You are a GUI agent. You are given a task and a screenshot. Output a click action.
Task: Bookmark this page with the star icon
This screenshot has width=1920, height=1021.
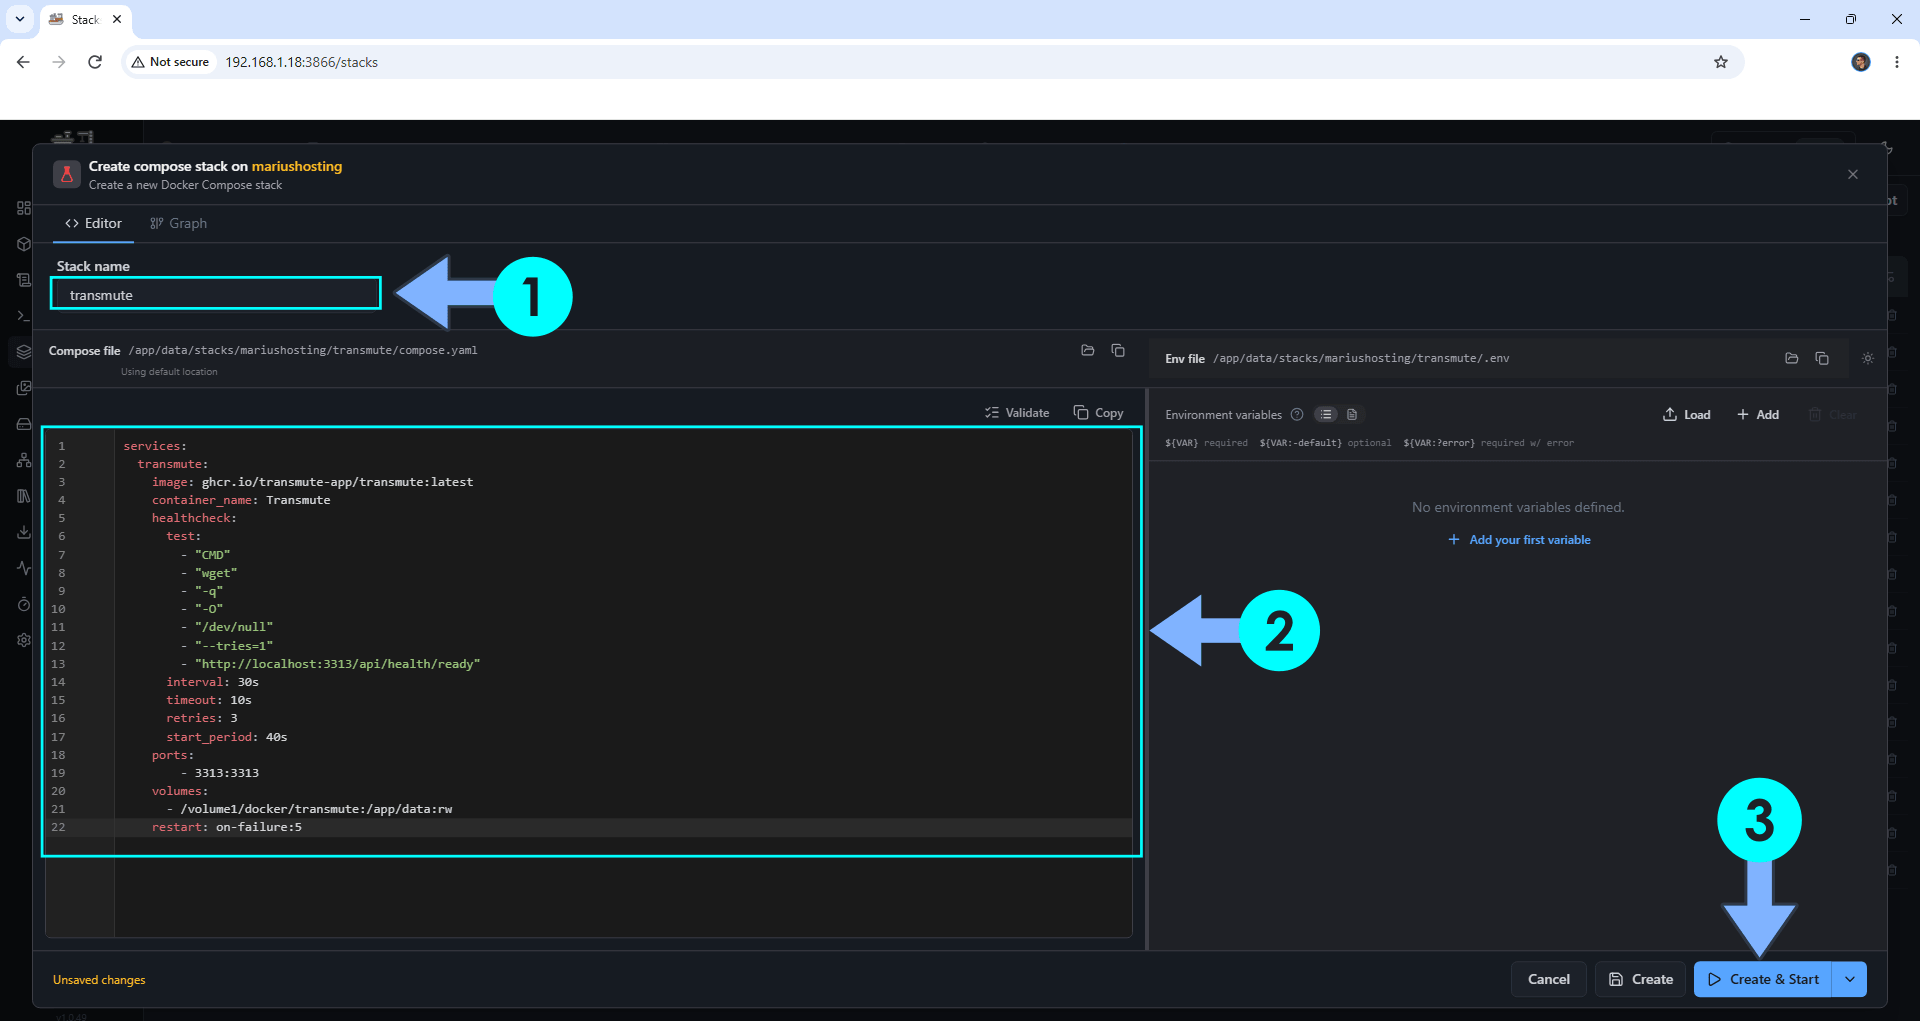1721,62
